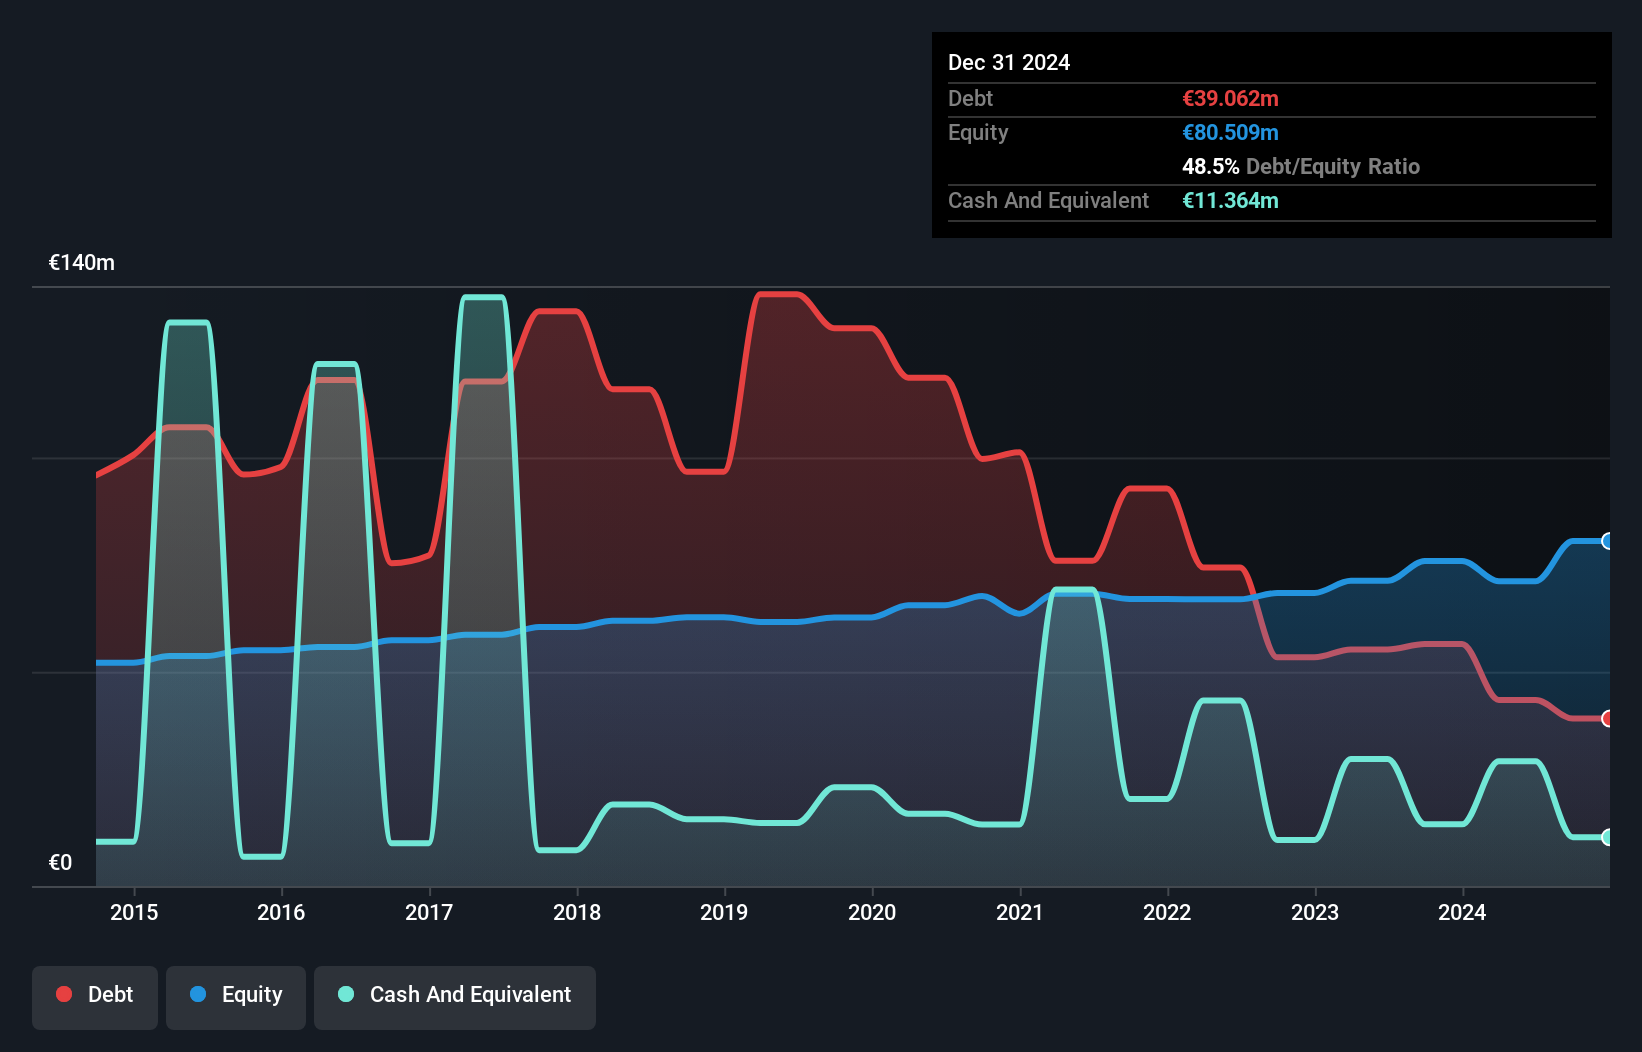Click the €140m y-axis label
Viewport: 1642px width, 1052px height.
pyautogui.click(x=82, y=263)
